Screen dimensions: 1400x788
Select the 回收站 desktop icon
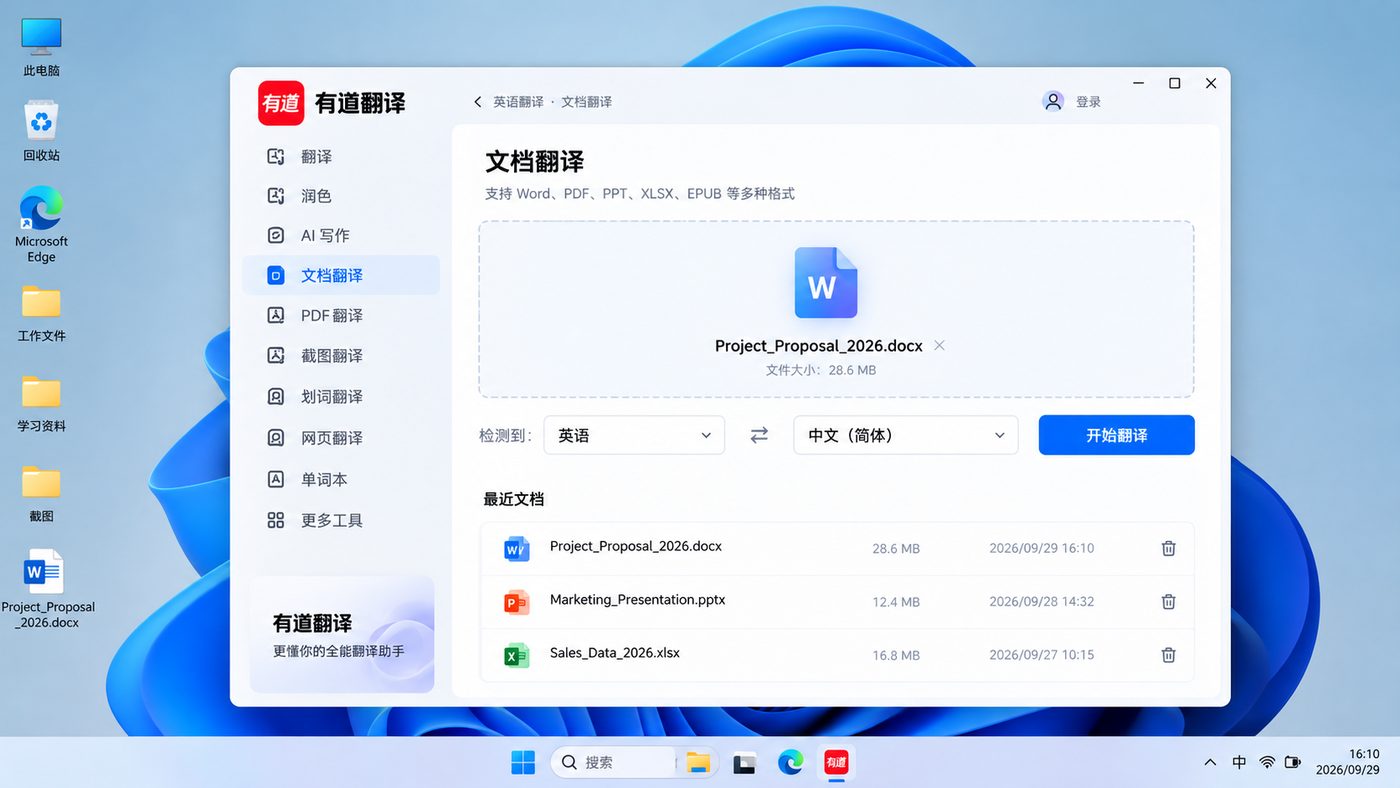pyautogui.click(x=41, y=131)
